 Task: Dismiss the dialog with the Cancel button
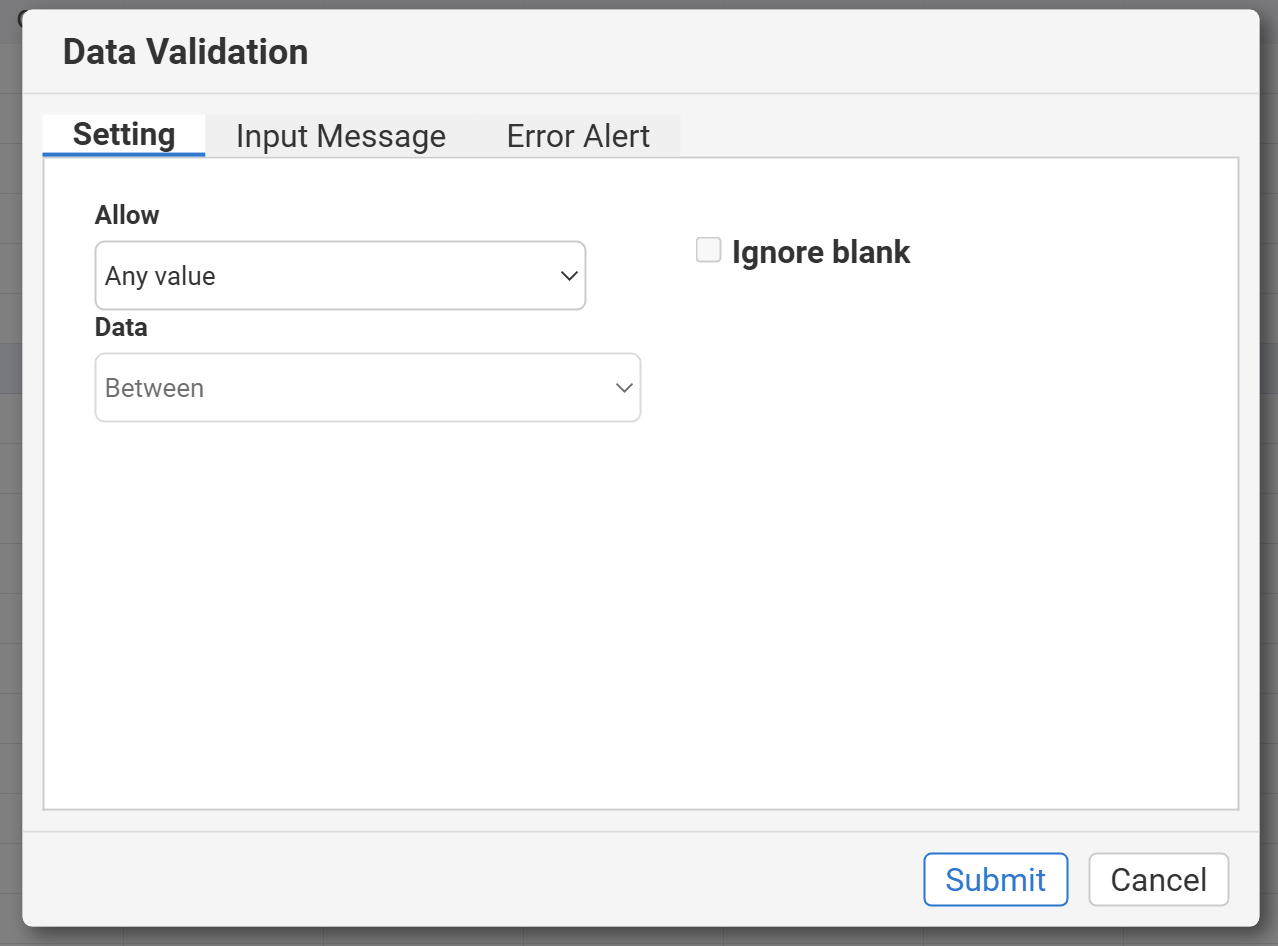coord(1158,879)
